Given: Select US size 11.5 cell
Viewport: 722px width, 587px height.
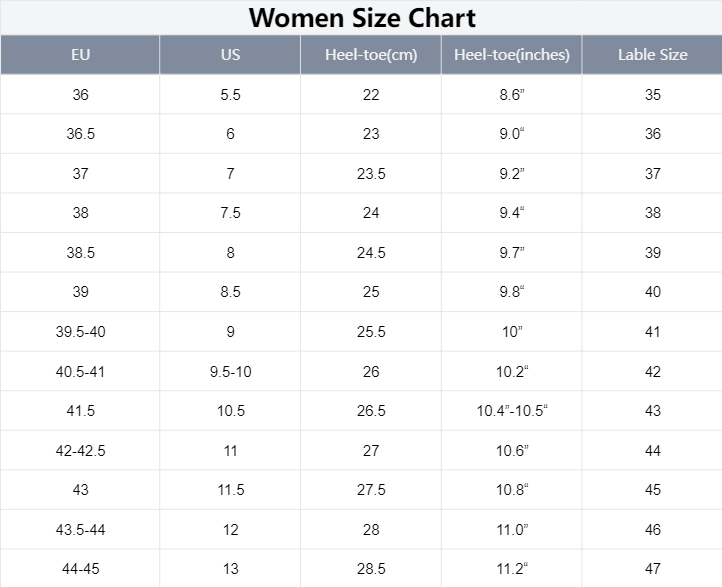Looking at the screenshot, I should 230,490.
